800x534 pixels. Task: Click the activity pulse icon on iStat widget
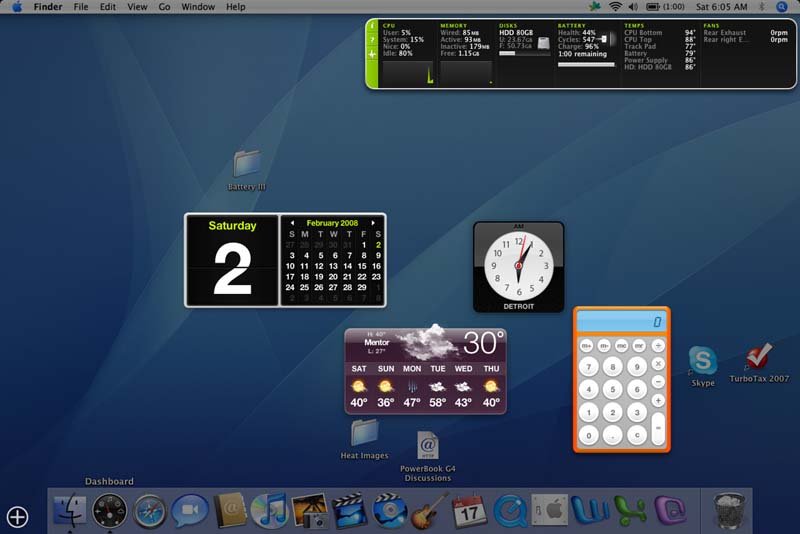tap(372, 54)
